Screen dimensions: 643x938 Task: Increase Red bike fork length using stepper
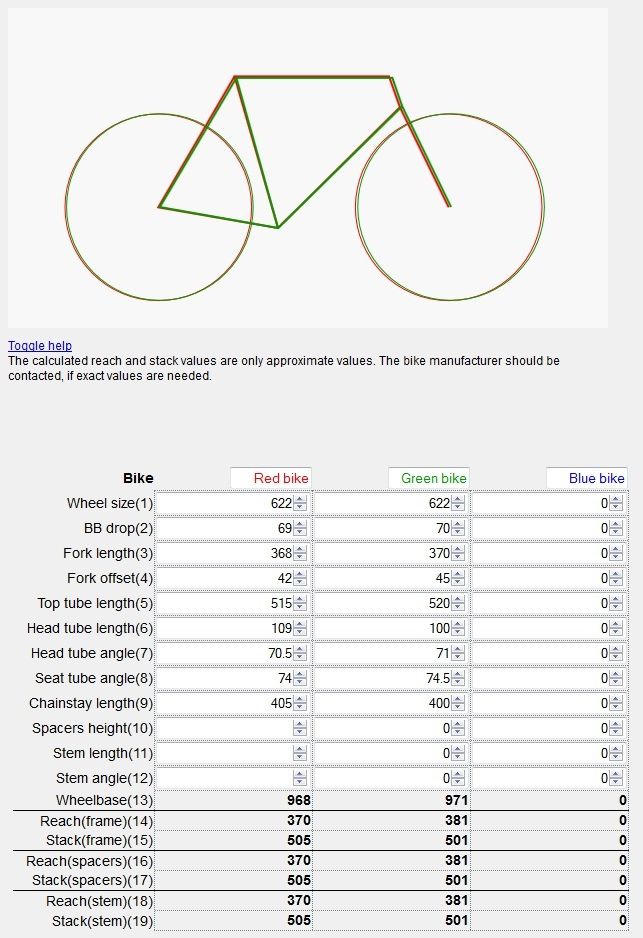click(300, 549)
